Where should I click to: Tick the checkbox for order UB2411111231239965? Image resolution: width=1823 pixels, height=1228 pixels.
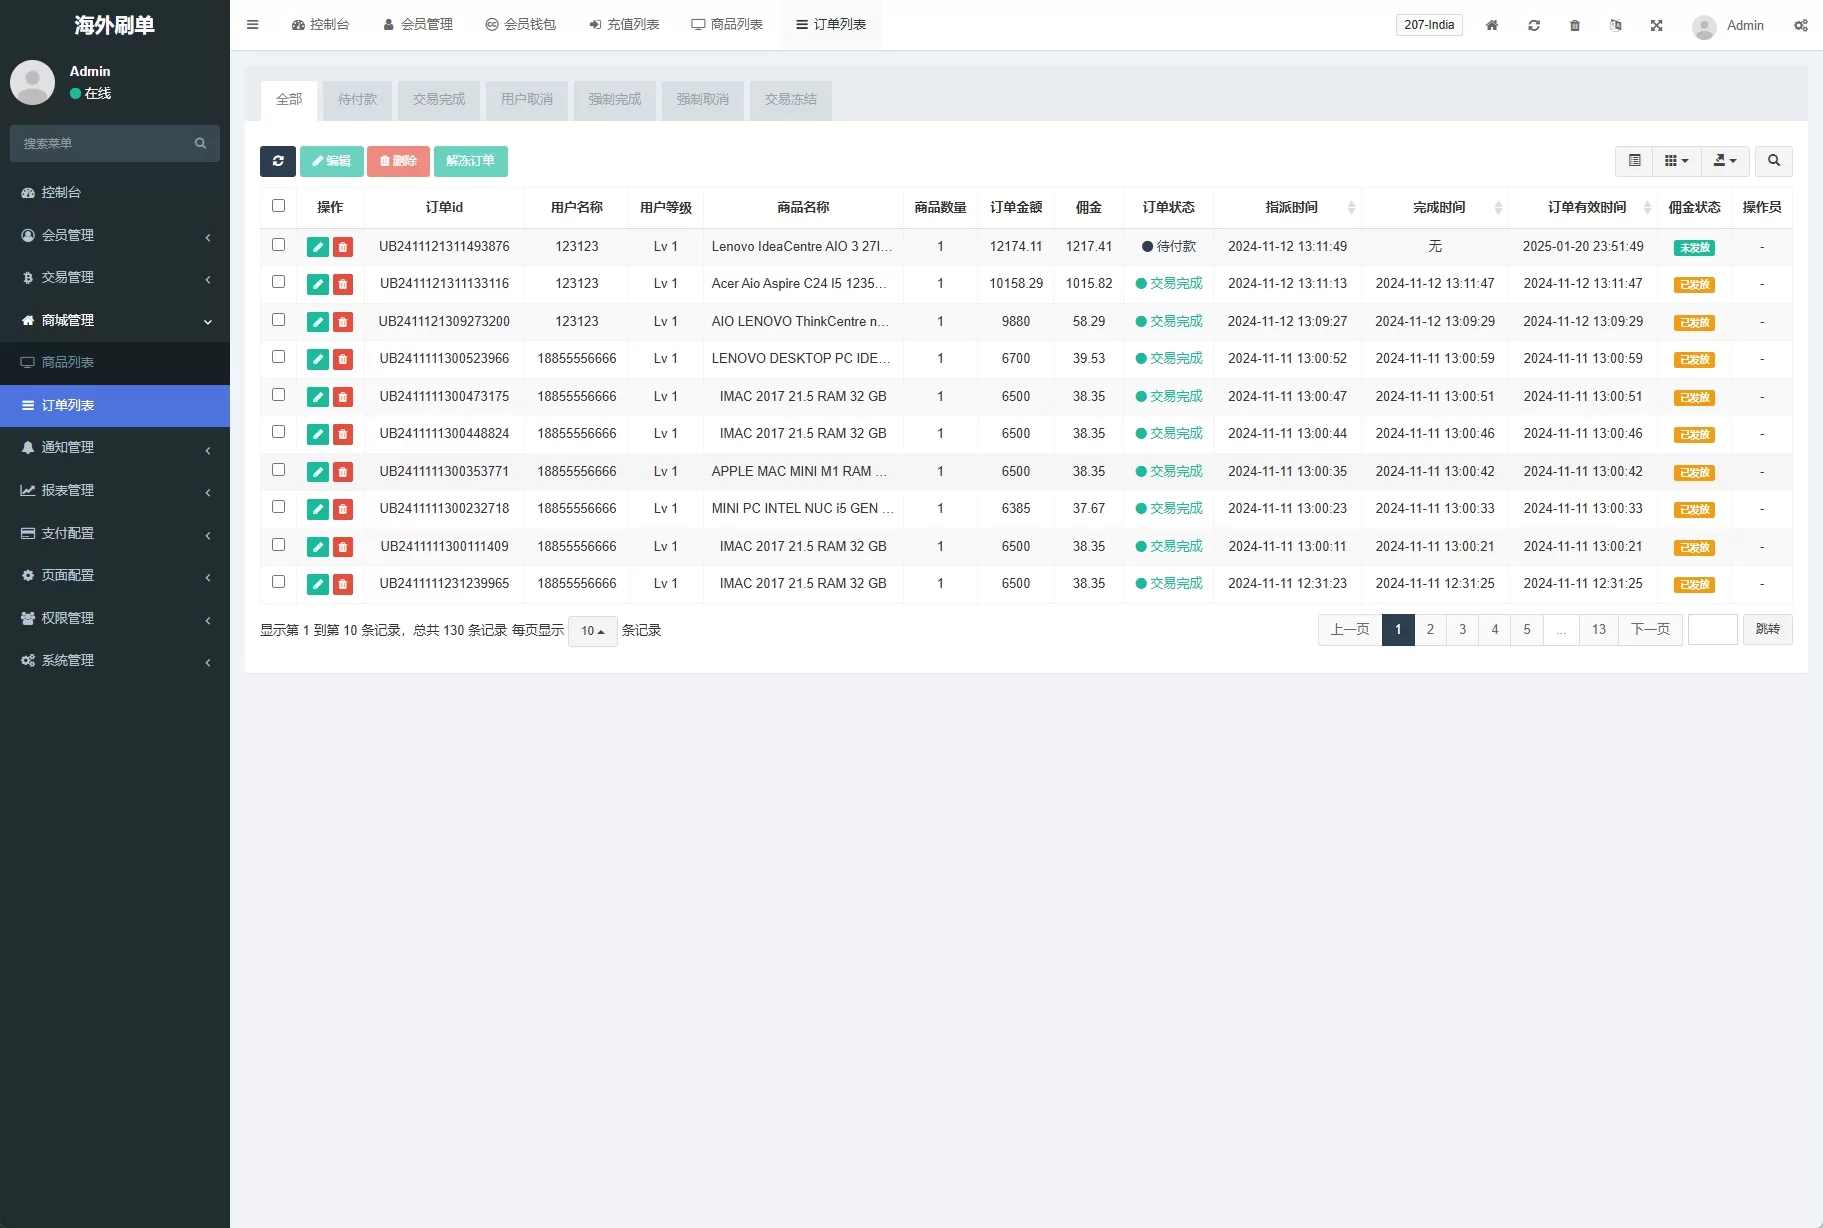[279, 582]
